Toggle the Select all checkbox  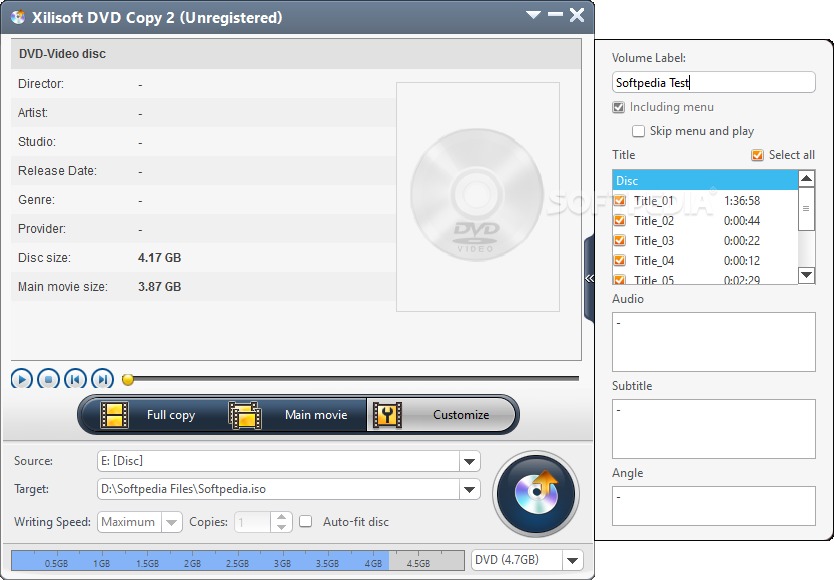(x=757, y=155)
